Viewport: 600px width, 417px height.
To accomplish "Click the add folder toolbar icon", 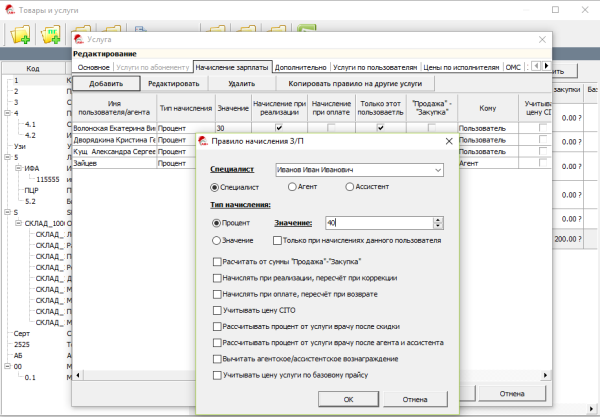I will pos(21,35).
